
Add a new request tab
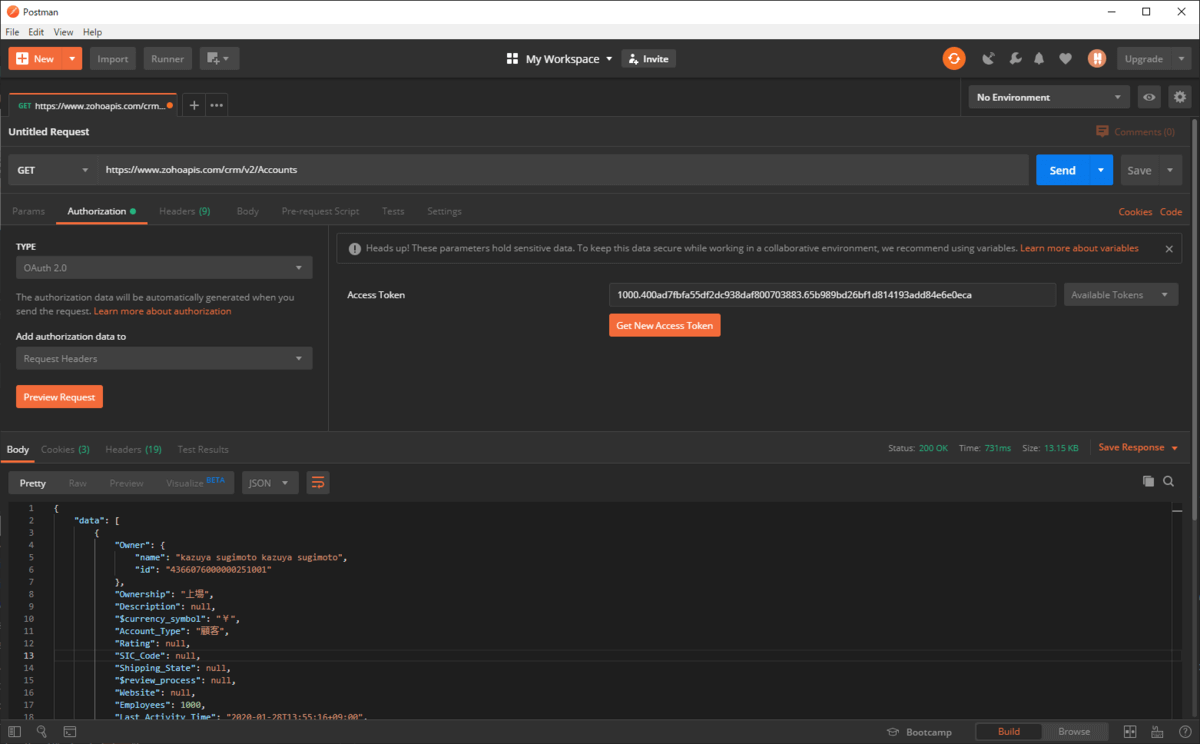(x=194, y=105)
